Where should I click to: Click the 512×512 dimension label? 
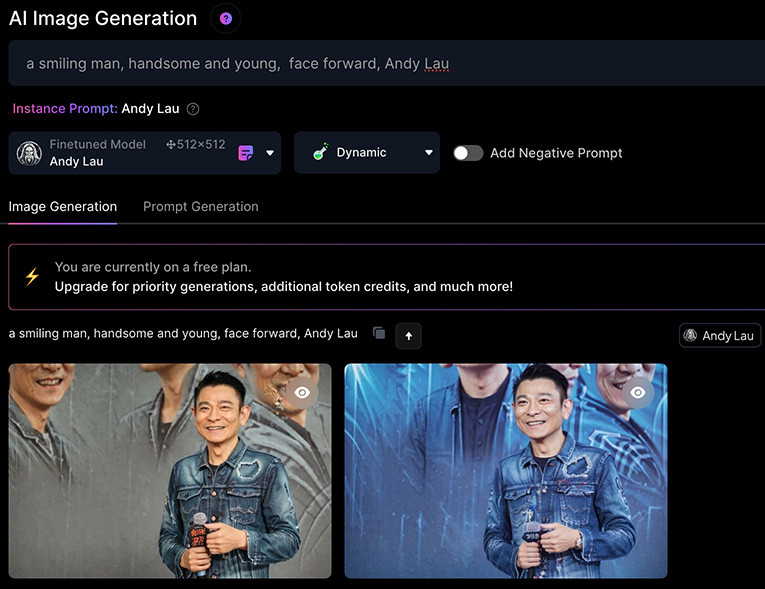pos(196,144)
